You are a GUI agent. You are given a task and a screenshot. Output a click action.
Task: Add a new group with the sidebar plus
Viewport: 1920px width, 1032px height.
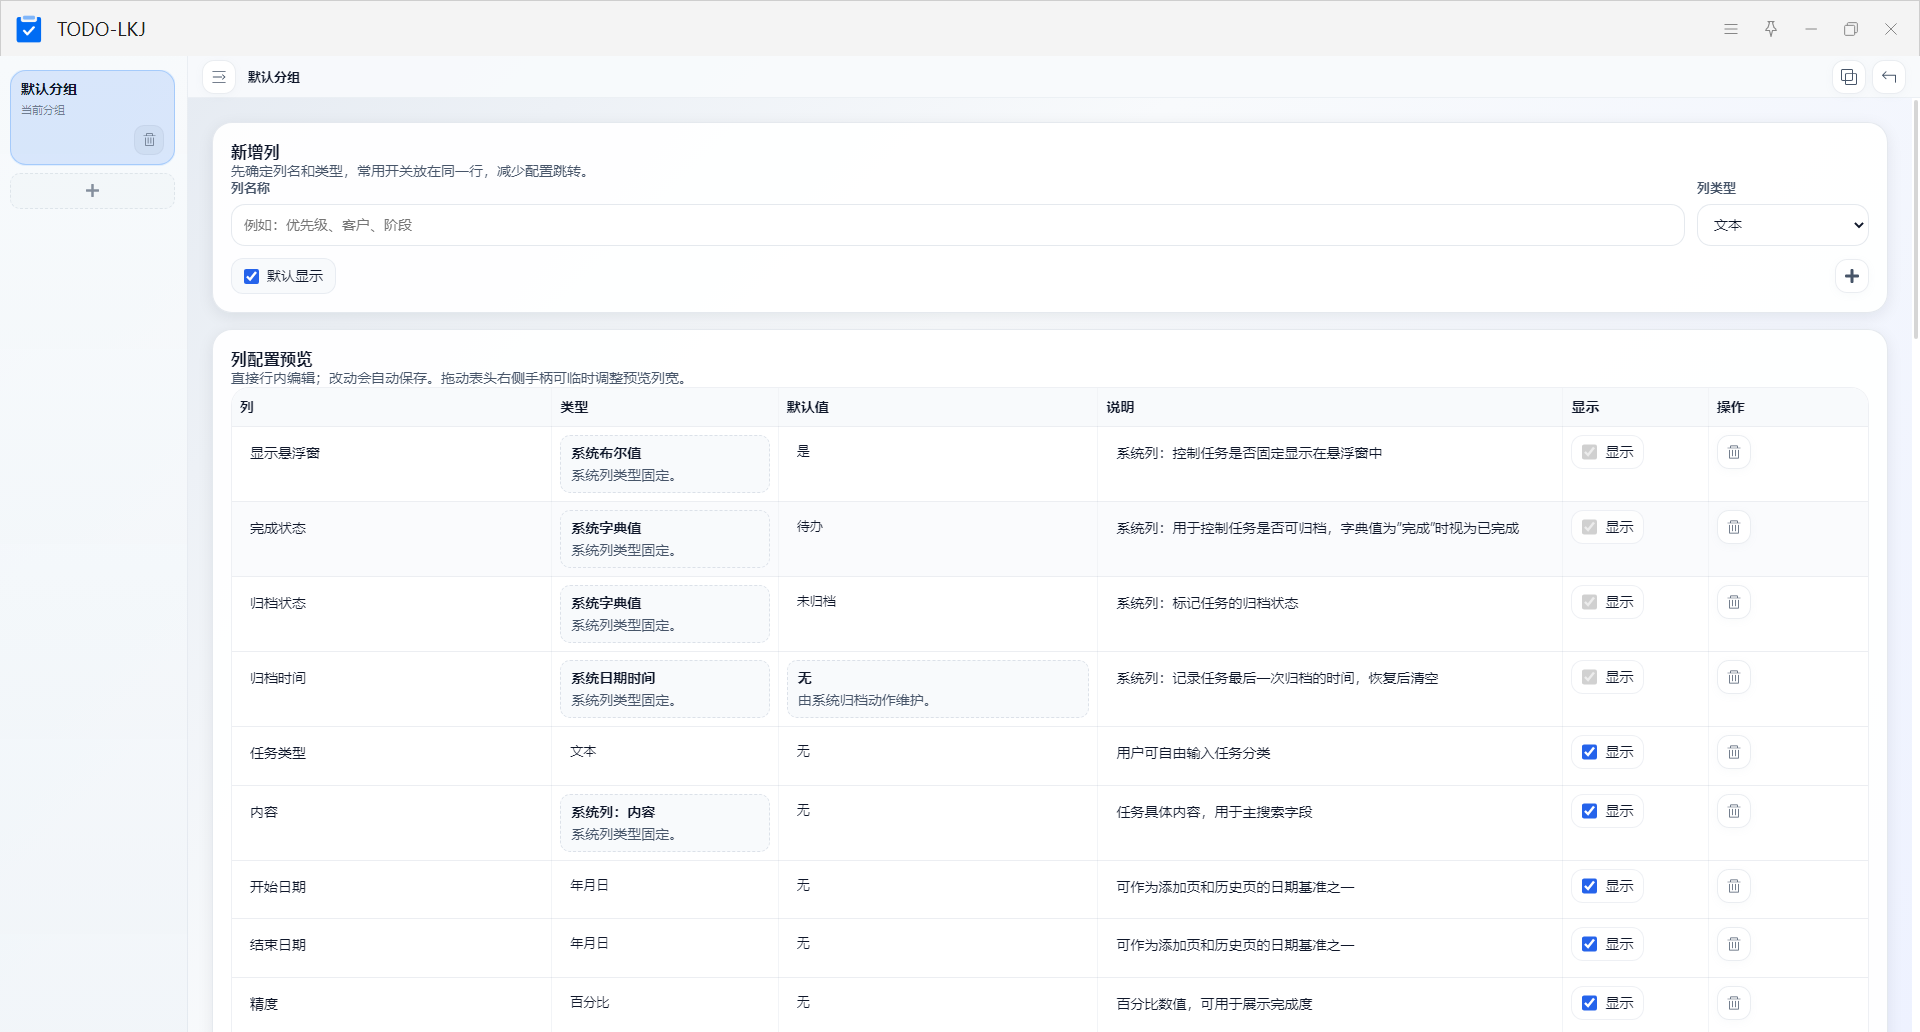point(92,191)
